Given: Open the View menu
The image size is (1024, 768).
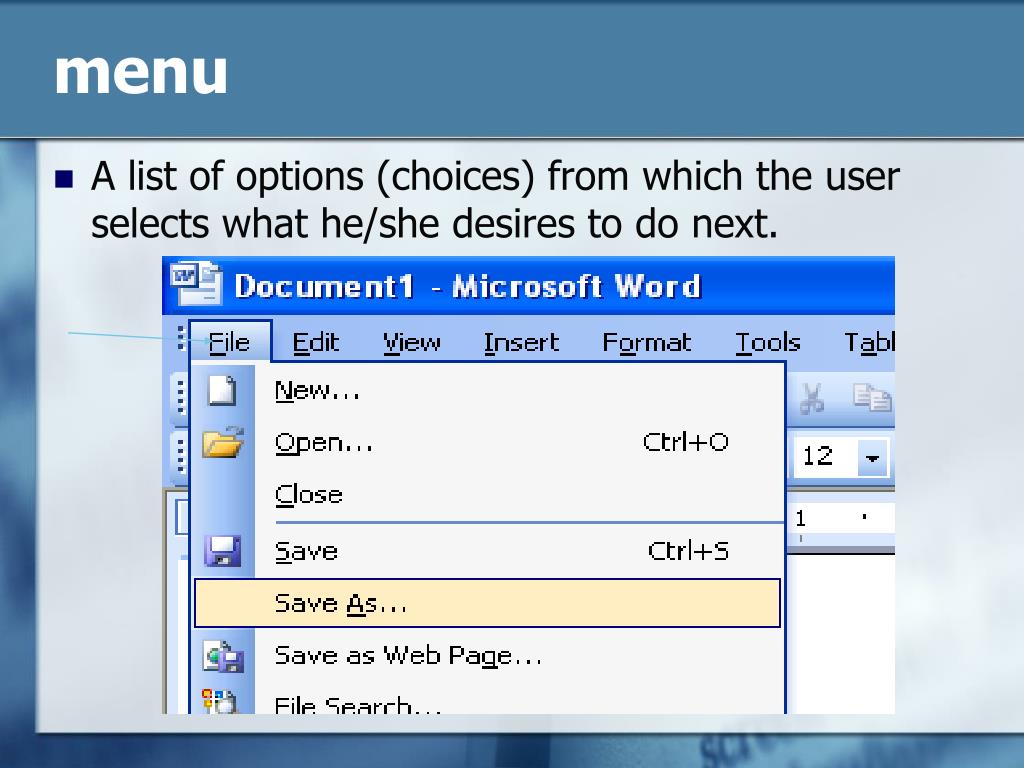Looking at the screenshot, I should coord(411,342).
